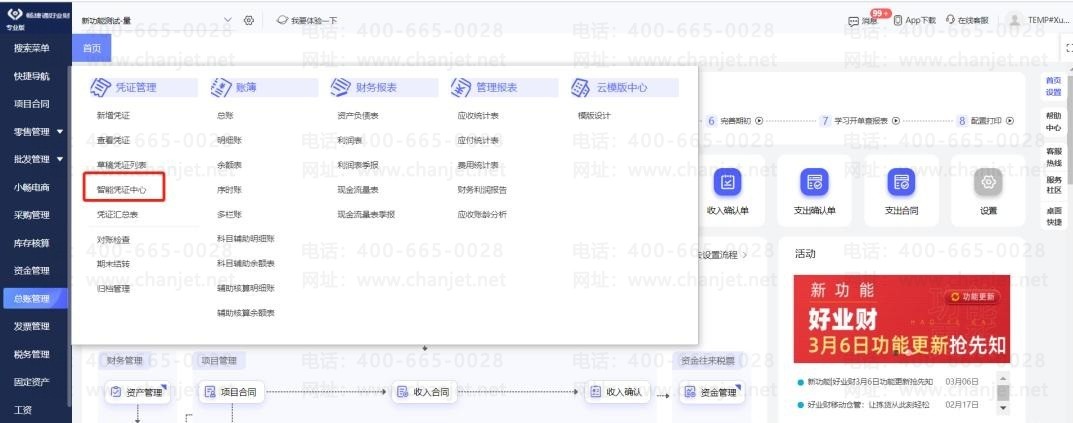Image resolution: width=1073 pixels, height=423 pixels.
Task: Open 收入确认 node in the flowchart
Action: 617,392
